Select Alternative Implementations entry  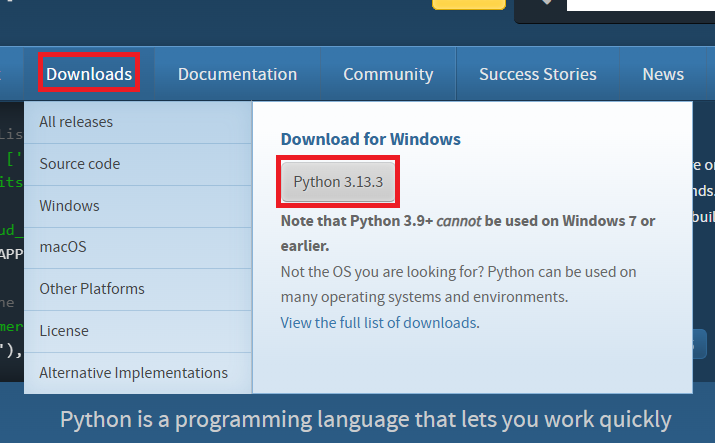pyautogui.click(x=138, y=373)
